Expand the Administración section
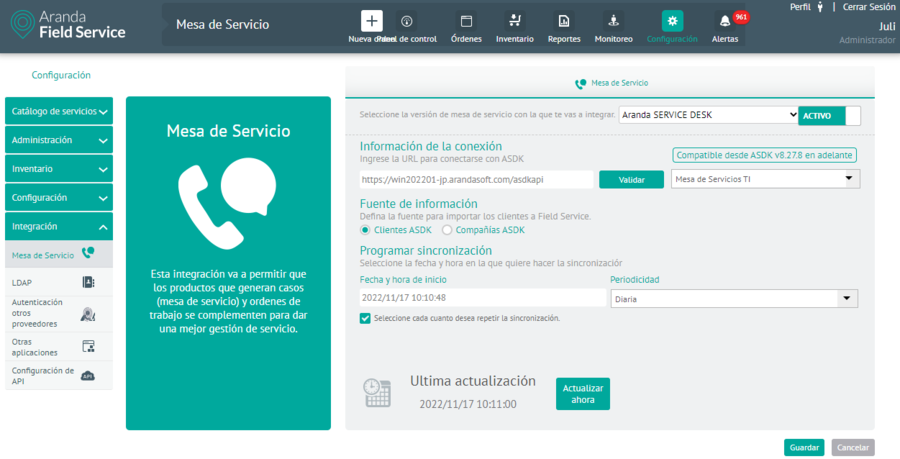Screen dimensions: 900x459 click(59, 140)
